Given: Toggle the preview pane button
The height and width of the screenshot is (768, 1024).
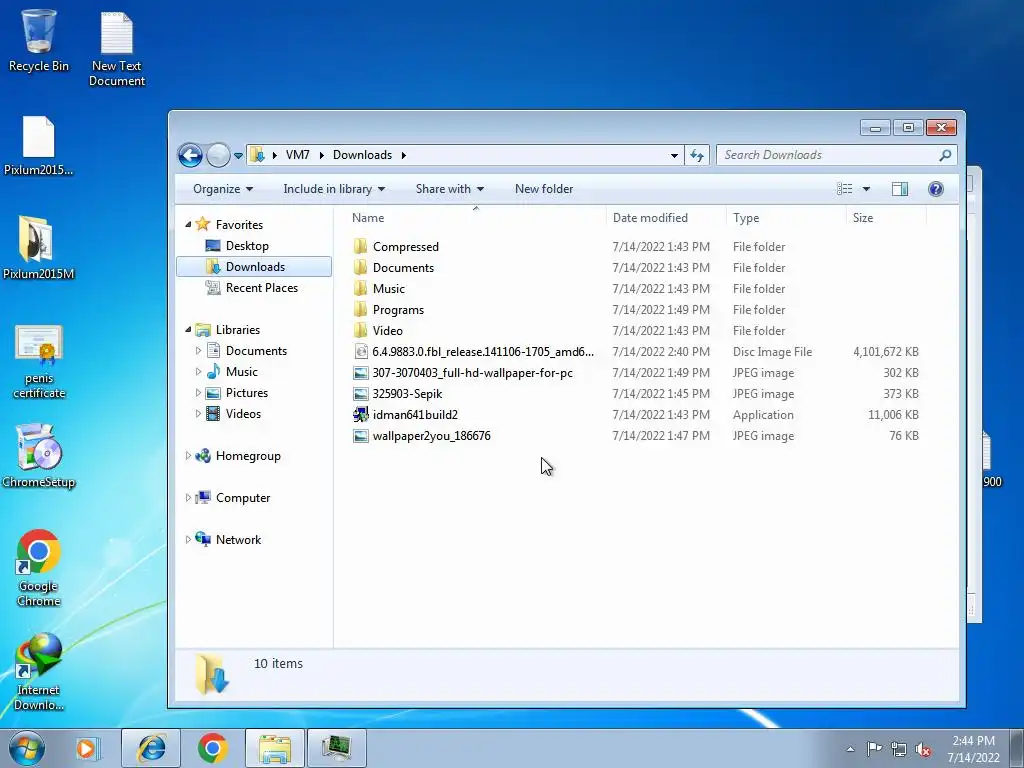Looking at the screenshot, I should tap(899, 189).
